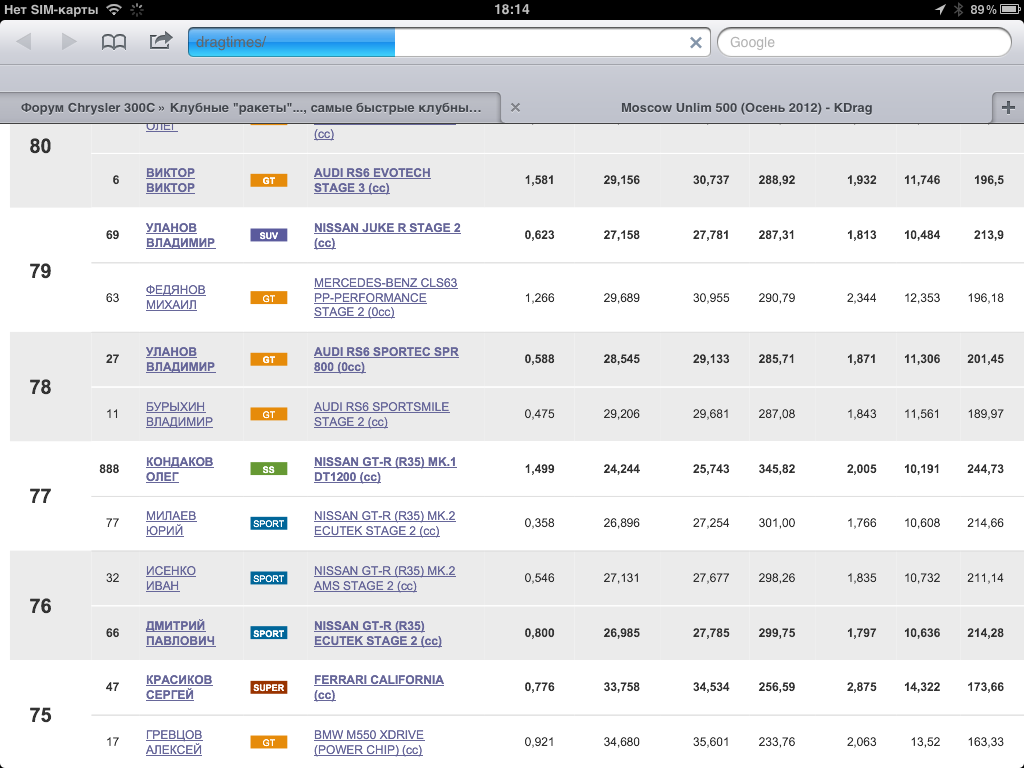Screen dimensions: 1024x768
Task: Switch to the Moscow Unlim 500 KDrag tab
Action: [x=746, y=107]
